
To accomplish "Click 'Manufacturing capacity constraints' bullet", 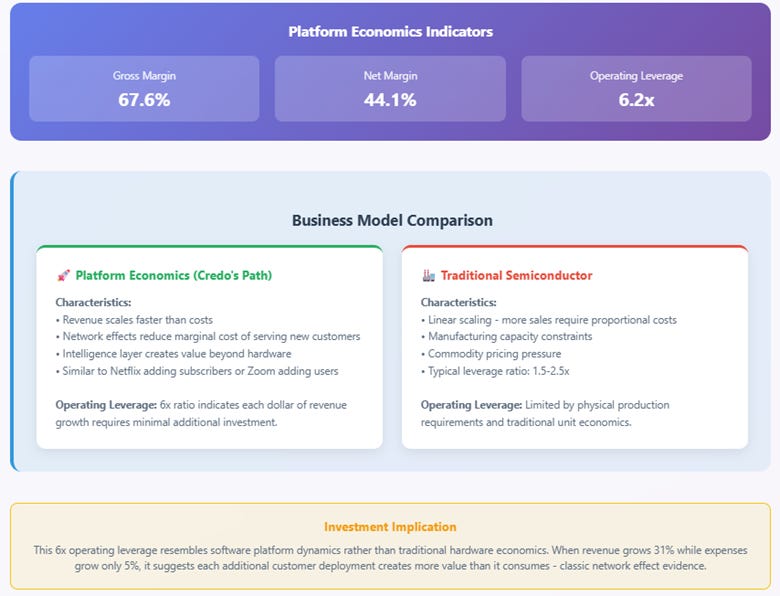I will [x=506, y=337].
